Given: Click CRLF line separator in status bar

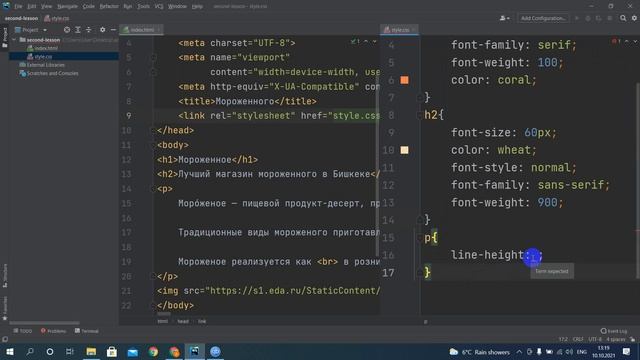Looking at the screenshot, I should tap(578, 340).
